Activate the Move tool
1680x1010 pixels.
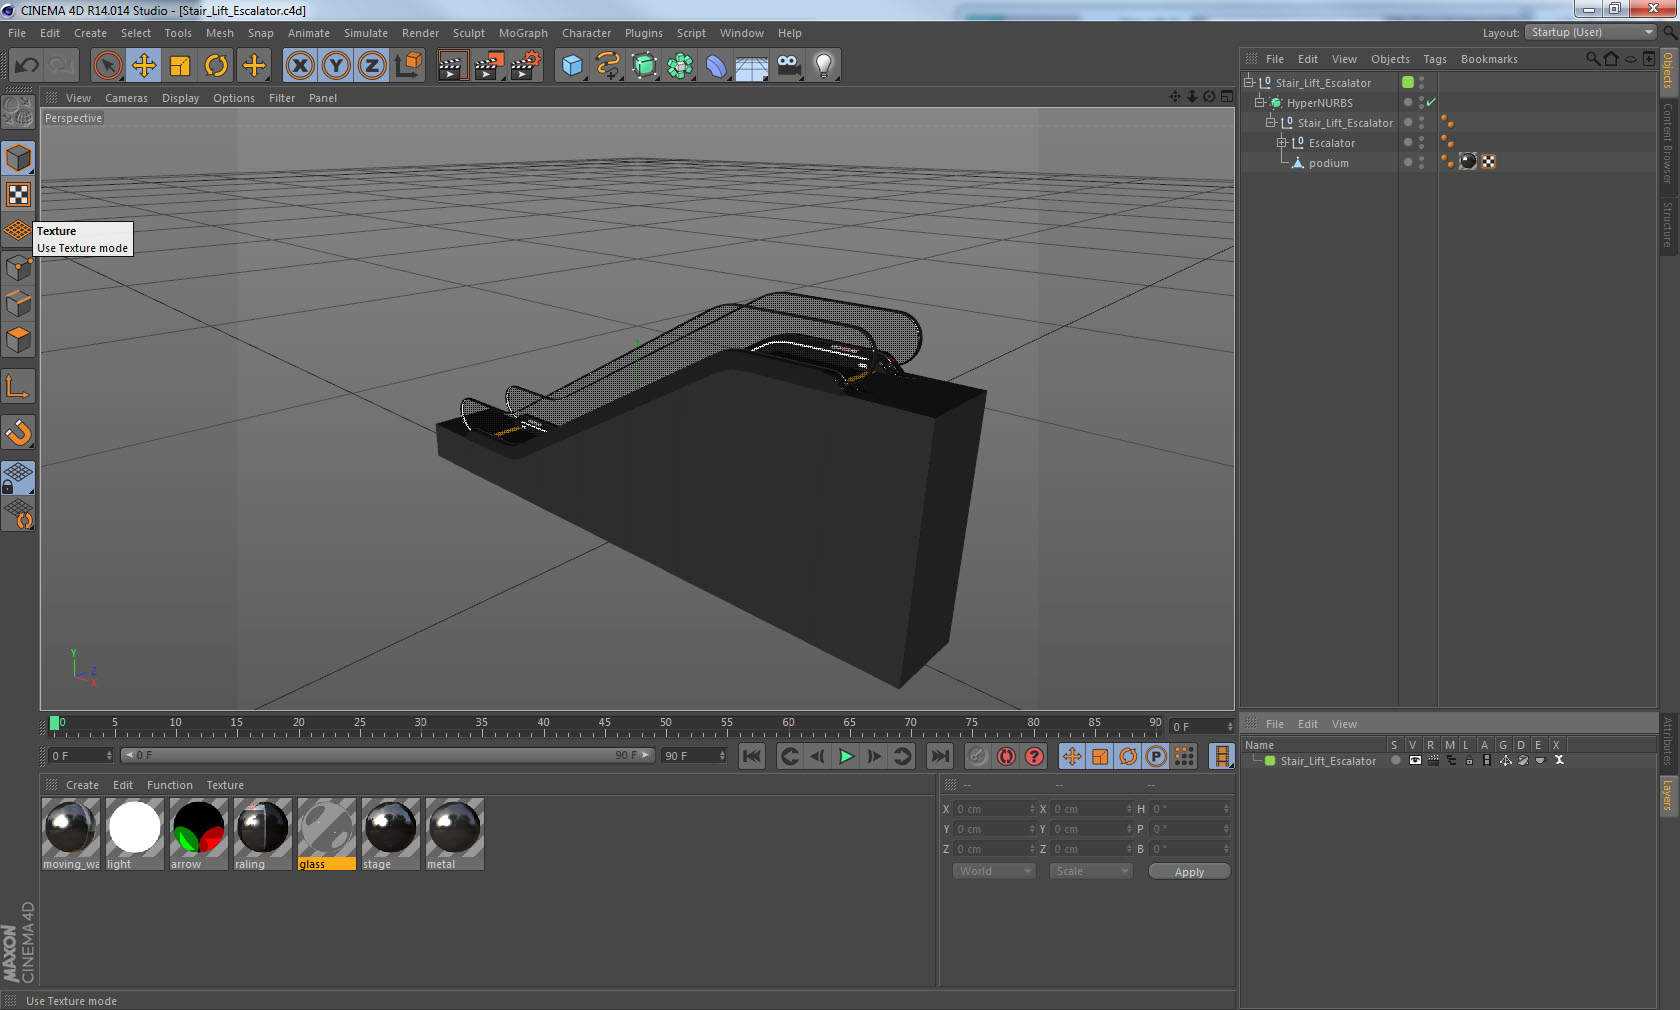[x=144, y=66]
